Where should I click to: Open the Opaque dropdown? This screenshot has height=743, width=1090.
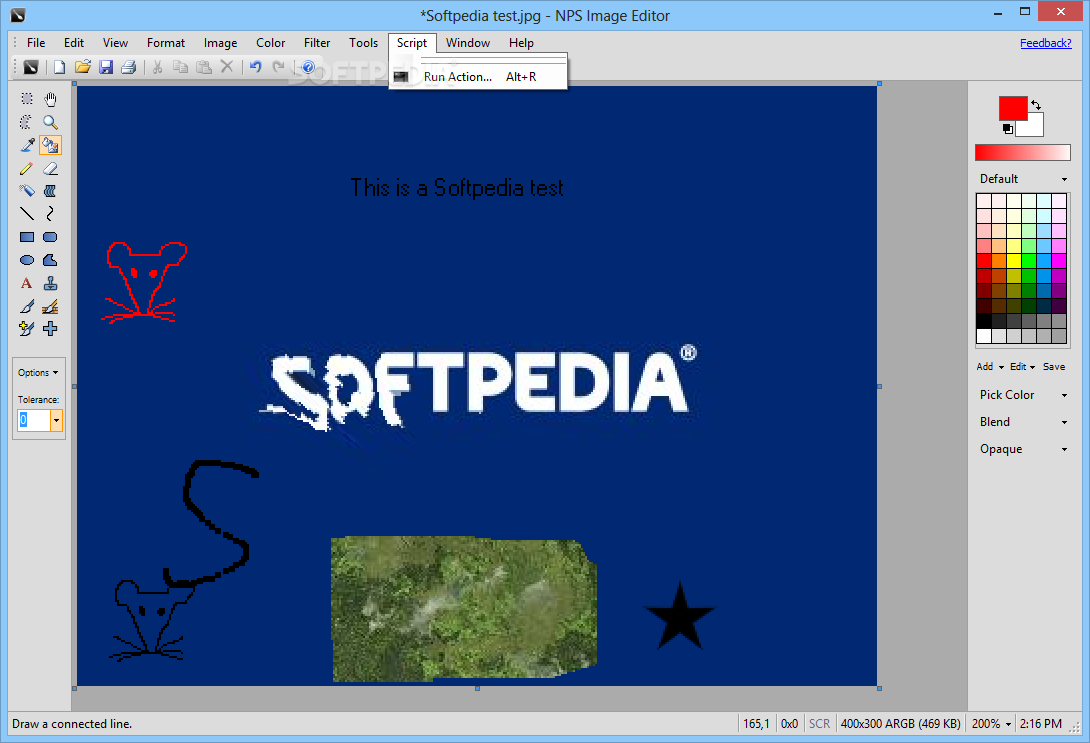(x=1023, y=449)
